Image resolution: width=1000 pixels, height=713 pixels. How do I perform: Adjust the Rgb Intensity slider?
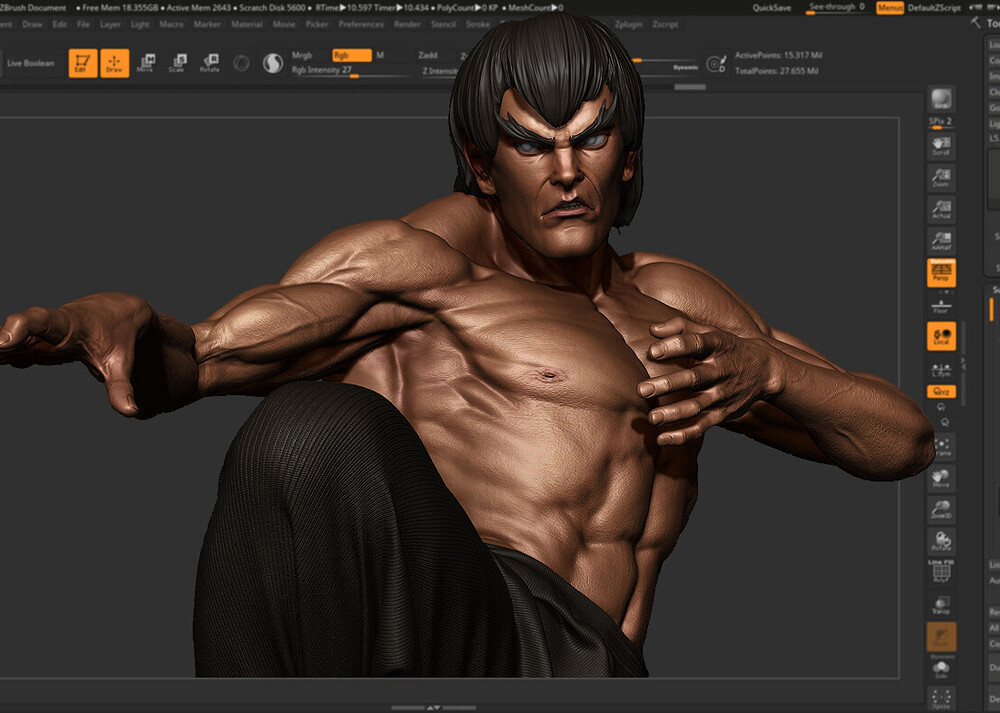pos(350,71)
